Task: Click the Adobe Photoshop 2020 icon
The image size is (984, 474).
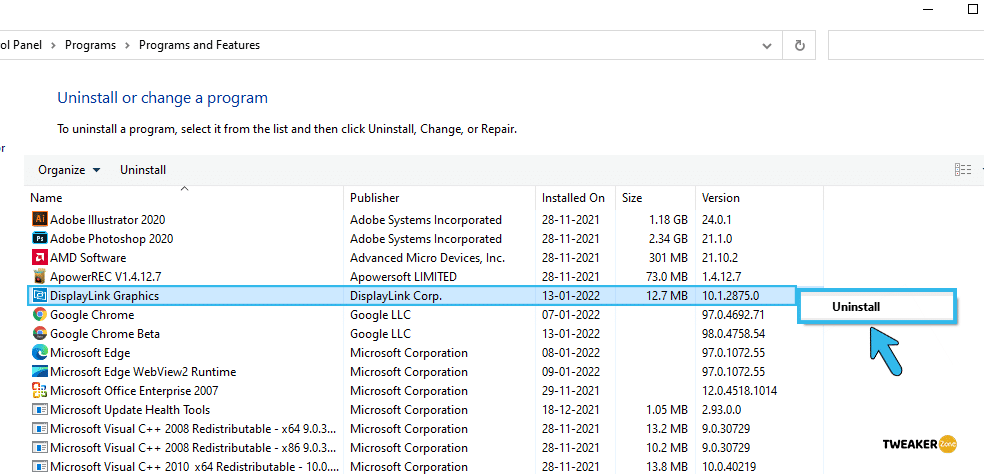Action: 40,239
